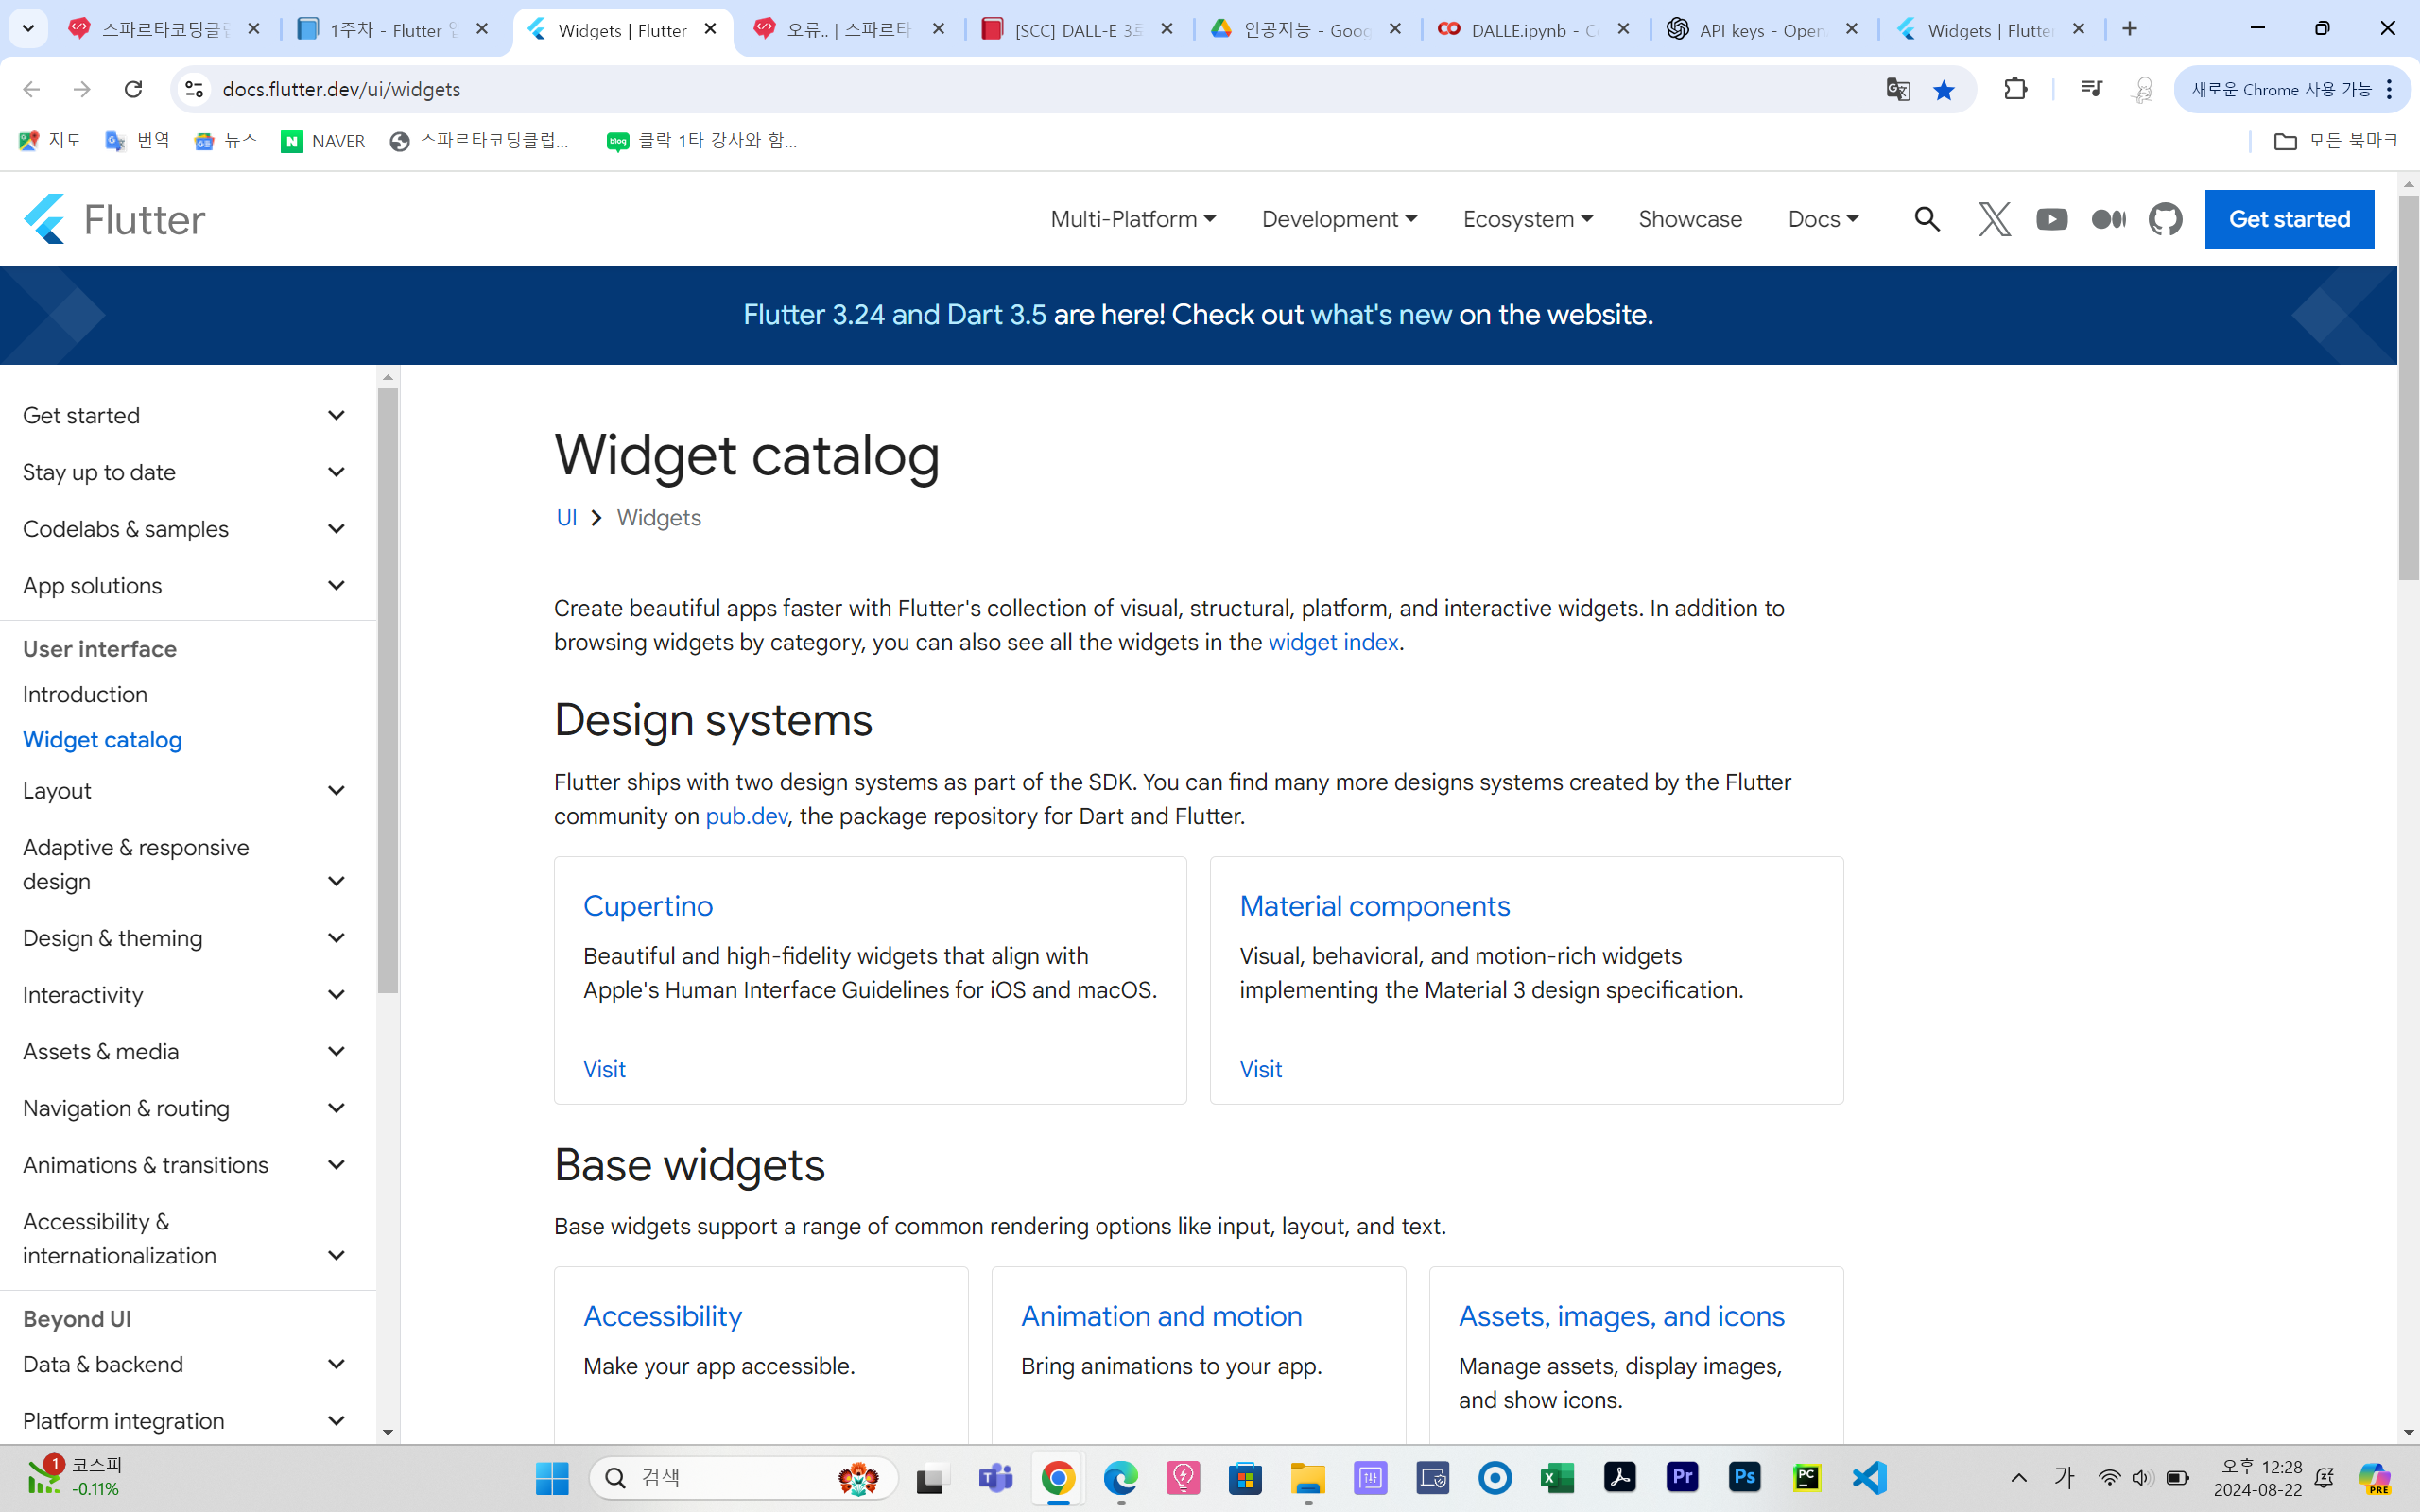Open PyCharm from the taskbar

point(1806,1477)
